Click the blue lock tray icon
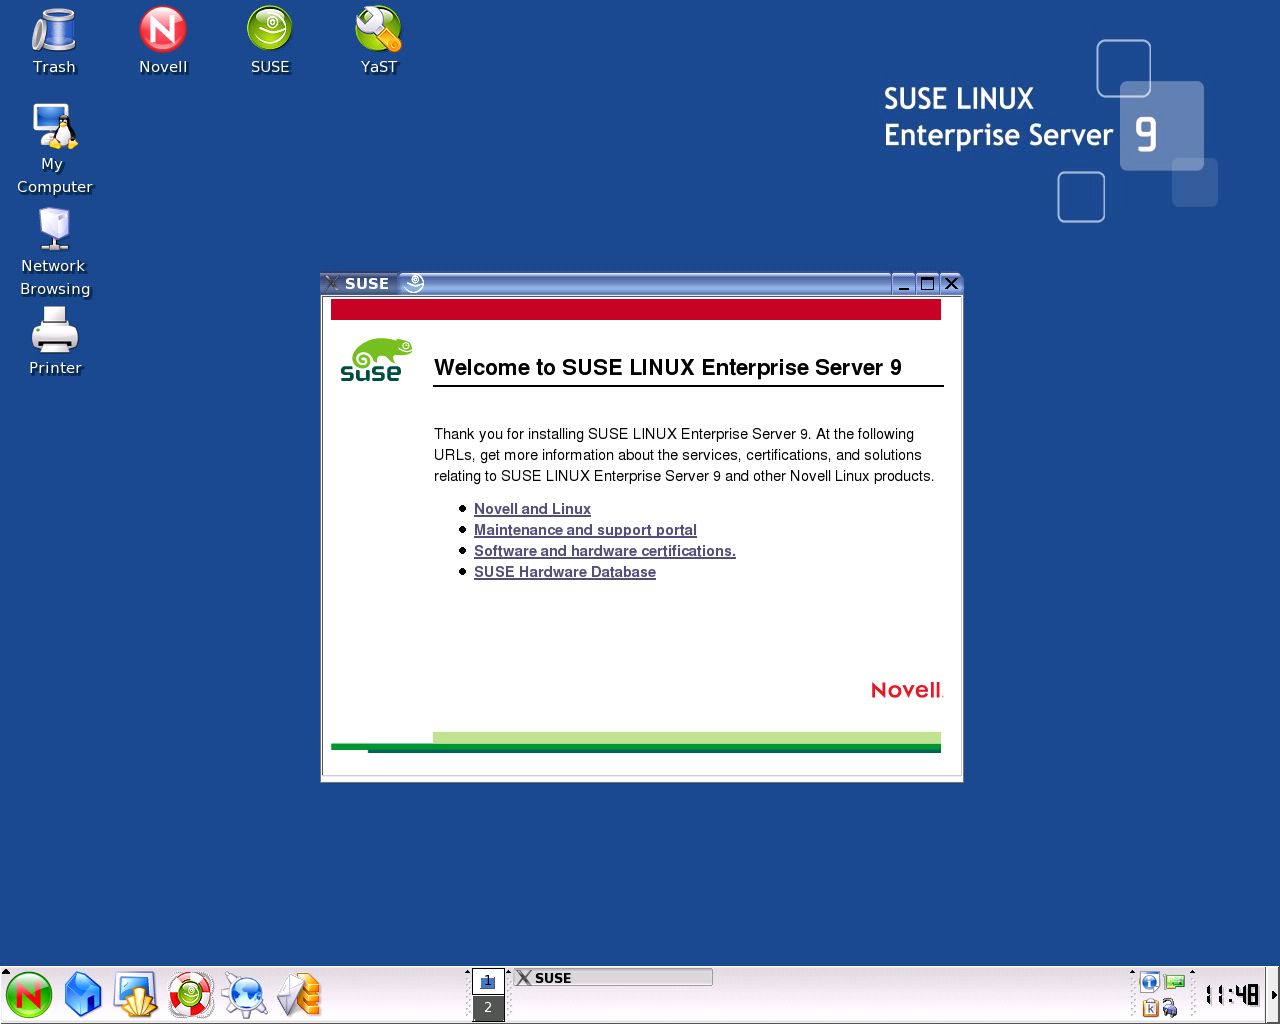The height and width of the screenshot is (1024, 1280). click(1170, 1008)
